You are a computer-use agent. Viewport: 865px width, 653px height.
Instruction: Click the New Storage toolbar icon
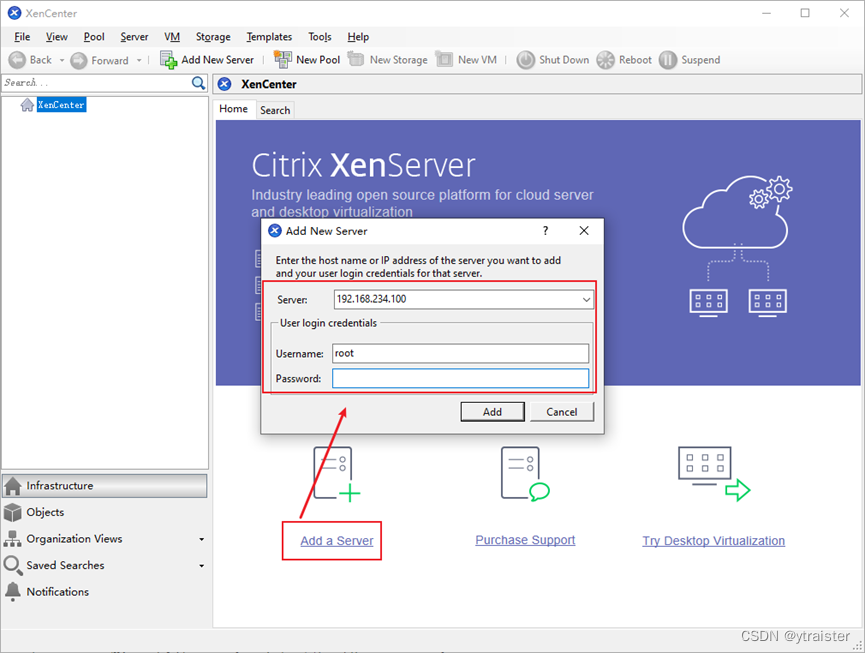coord(356,59)
